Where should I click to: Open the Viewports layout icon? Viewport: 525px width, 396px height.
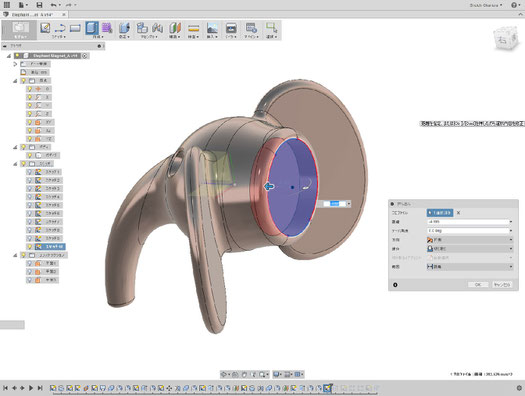point(298,374)
